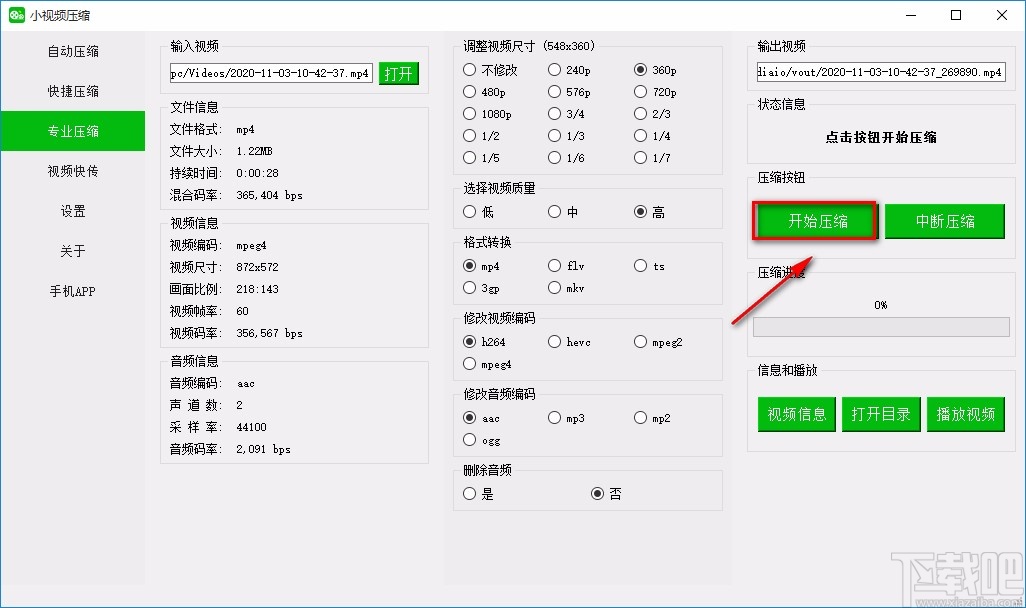Click 中断压缩 to abort compression
The height and width of the screenshot is (608, 1026).
pyautogui.click(x=945, y=221)
